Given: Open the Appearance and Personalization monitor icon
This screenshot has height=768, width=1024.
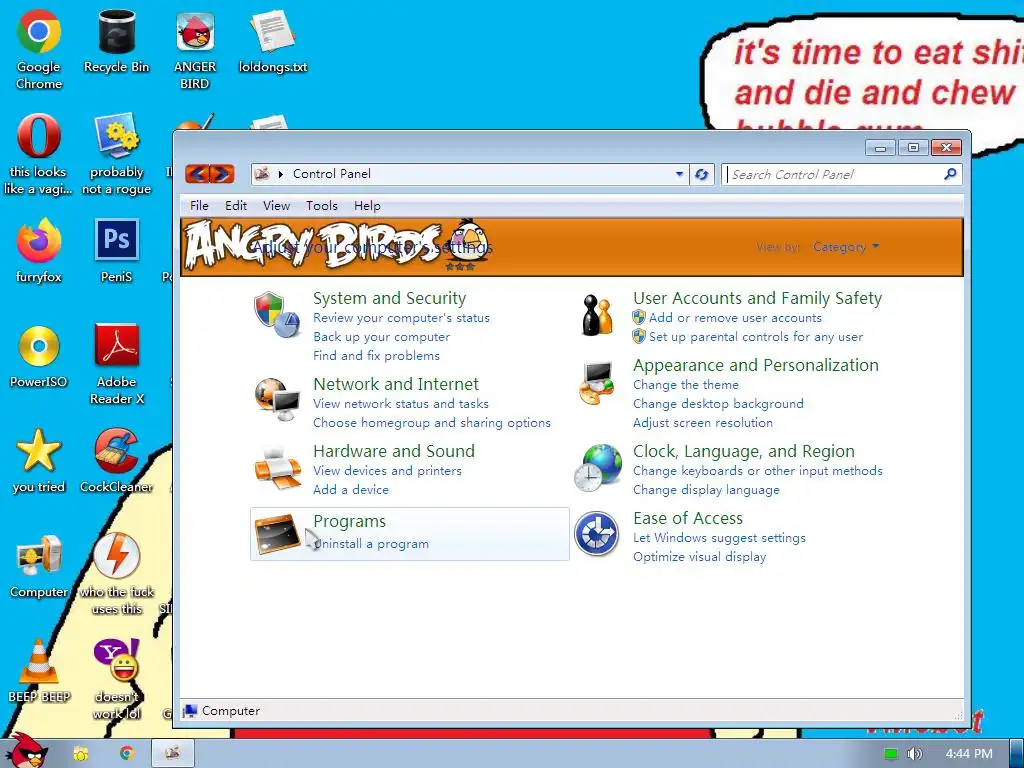Looking at the screenshot, I should click(597, 383).
